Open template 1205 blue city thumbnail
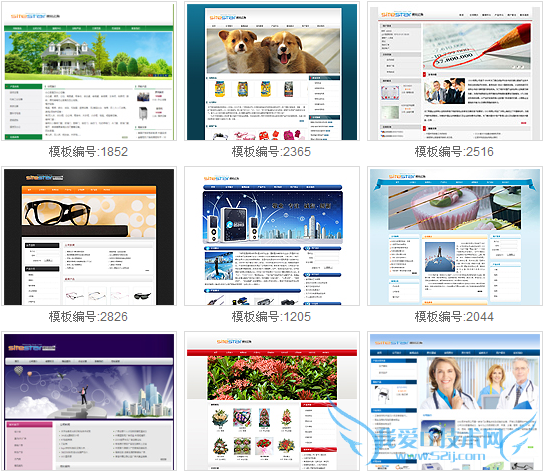 (272, 236)
